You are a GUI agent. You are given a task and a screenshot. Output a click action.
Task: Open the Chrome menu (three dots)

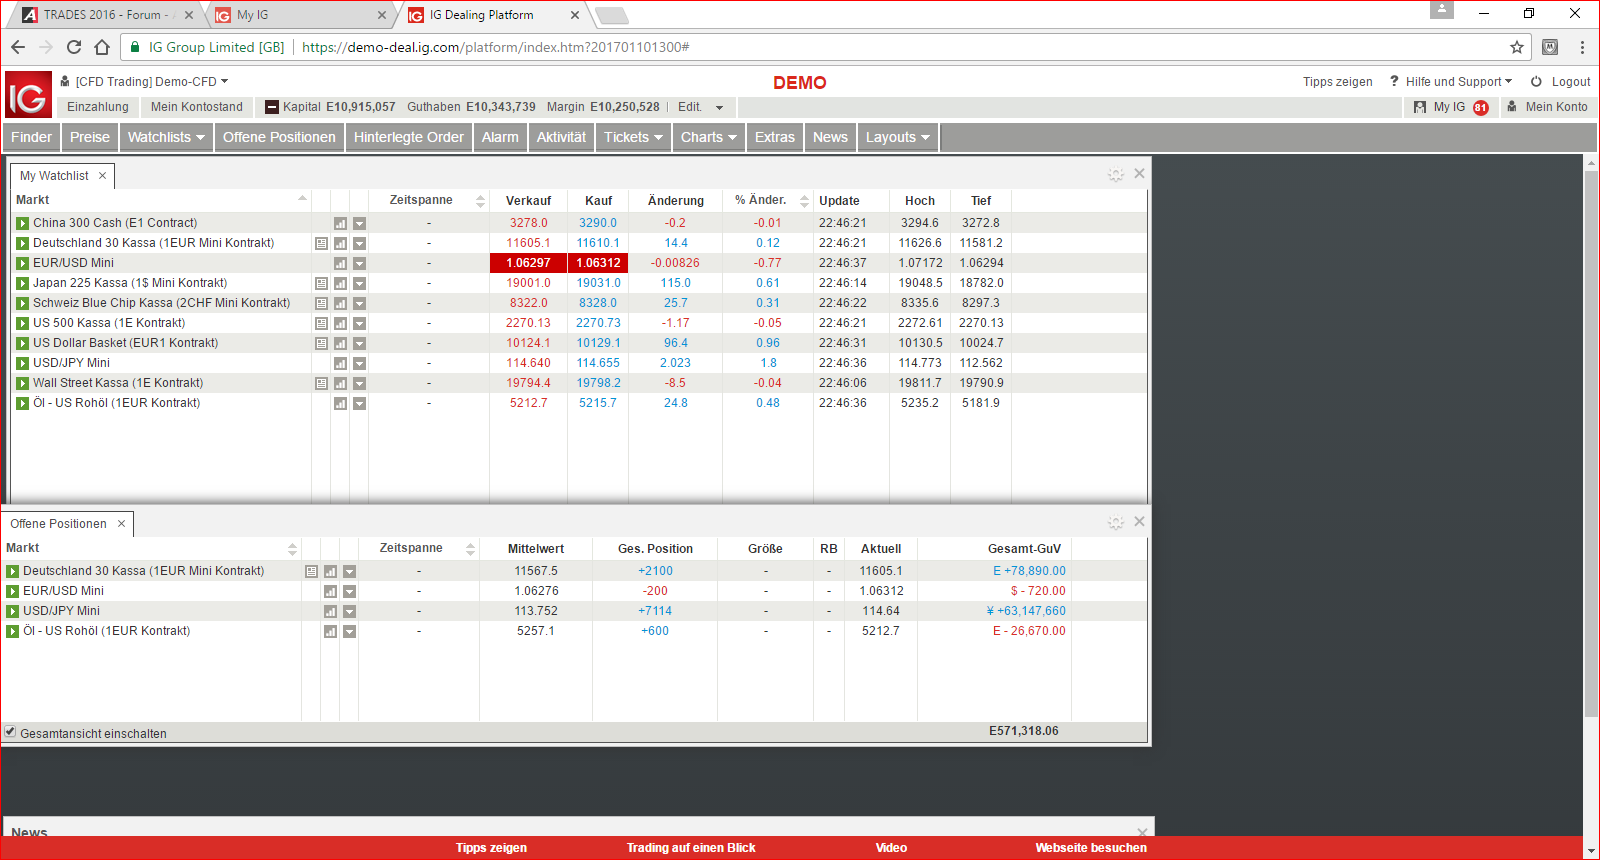1582,47
